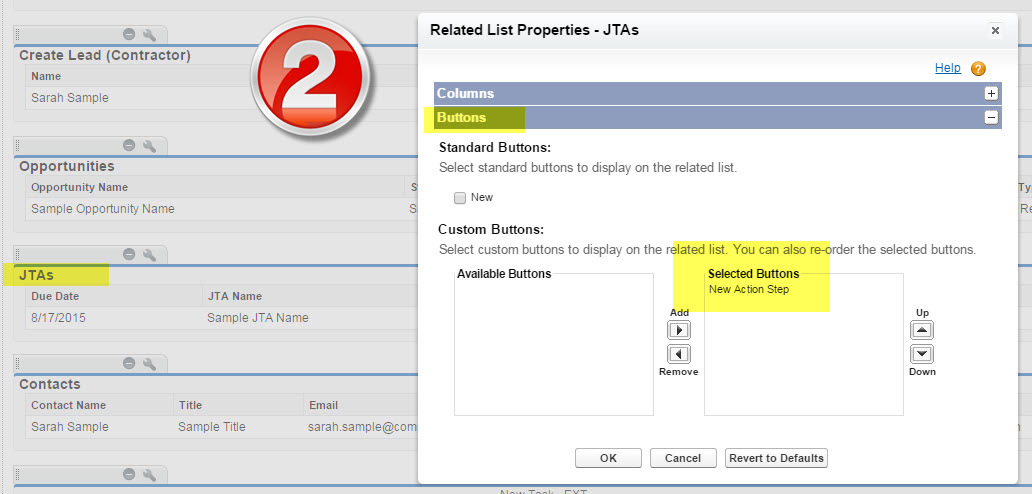Open wrench properties for JTAs list
This screenshot has height=494, width=1032.
click(x=149, y=254)
